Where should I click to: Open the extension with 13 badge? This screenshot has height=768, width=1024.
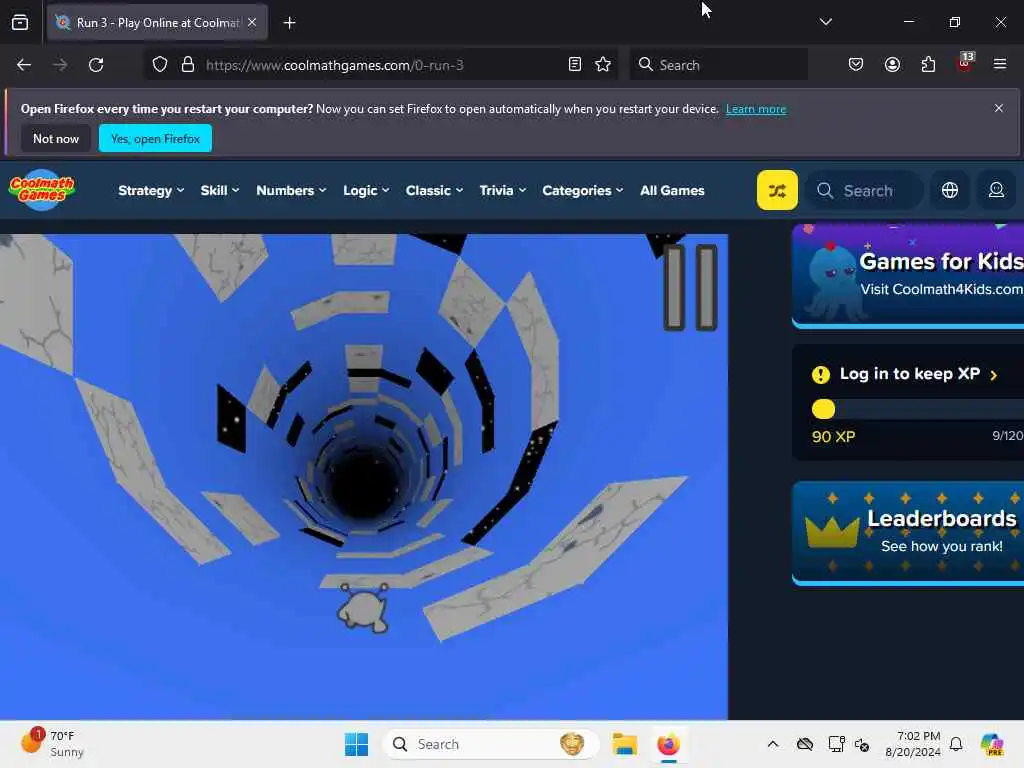(965, 63)
